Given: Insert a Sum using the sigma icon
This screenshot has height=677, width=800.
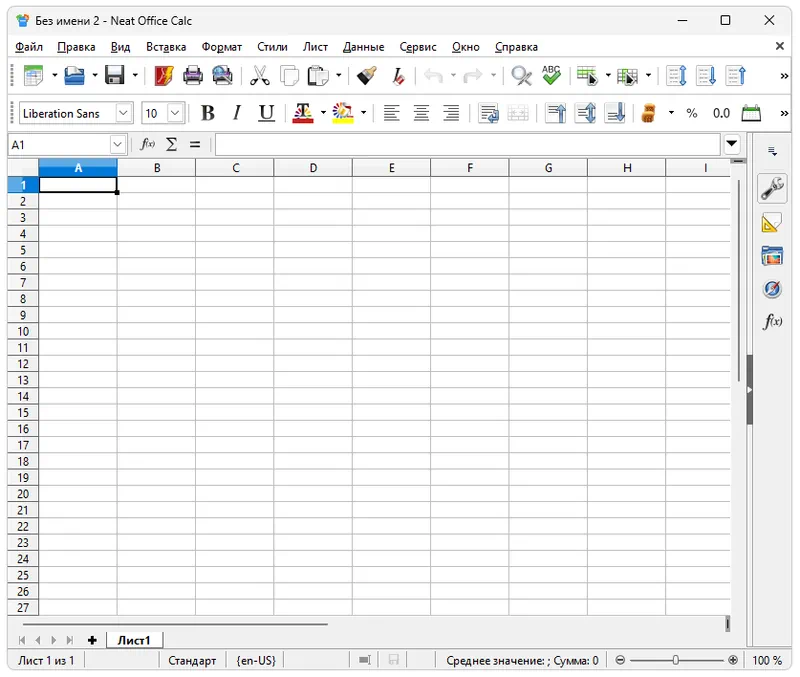Looking at the screenshot, I should 172,144.
